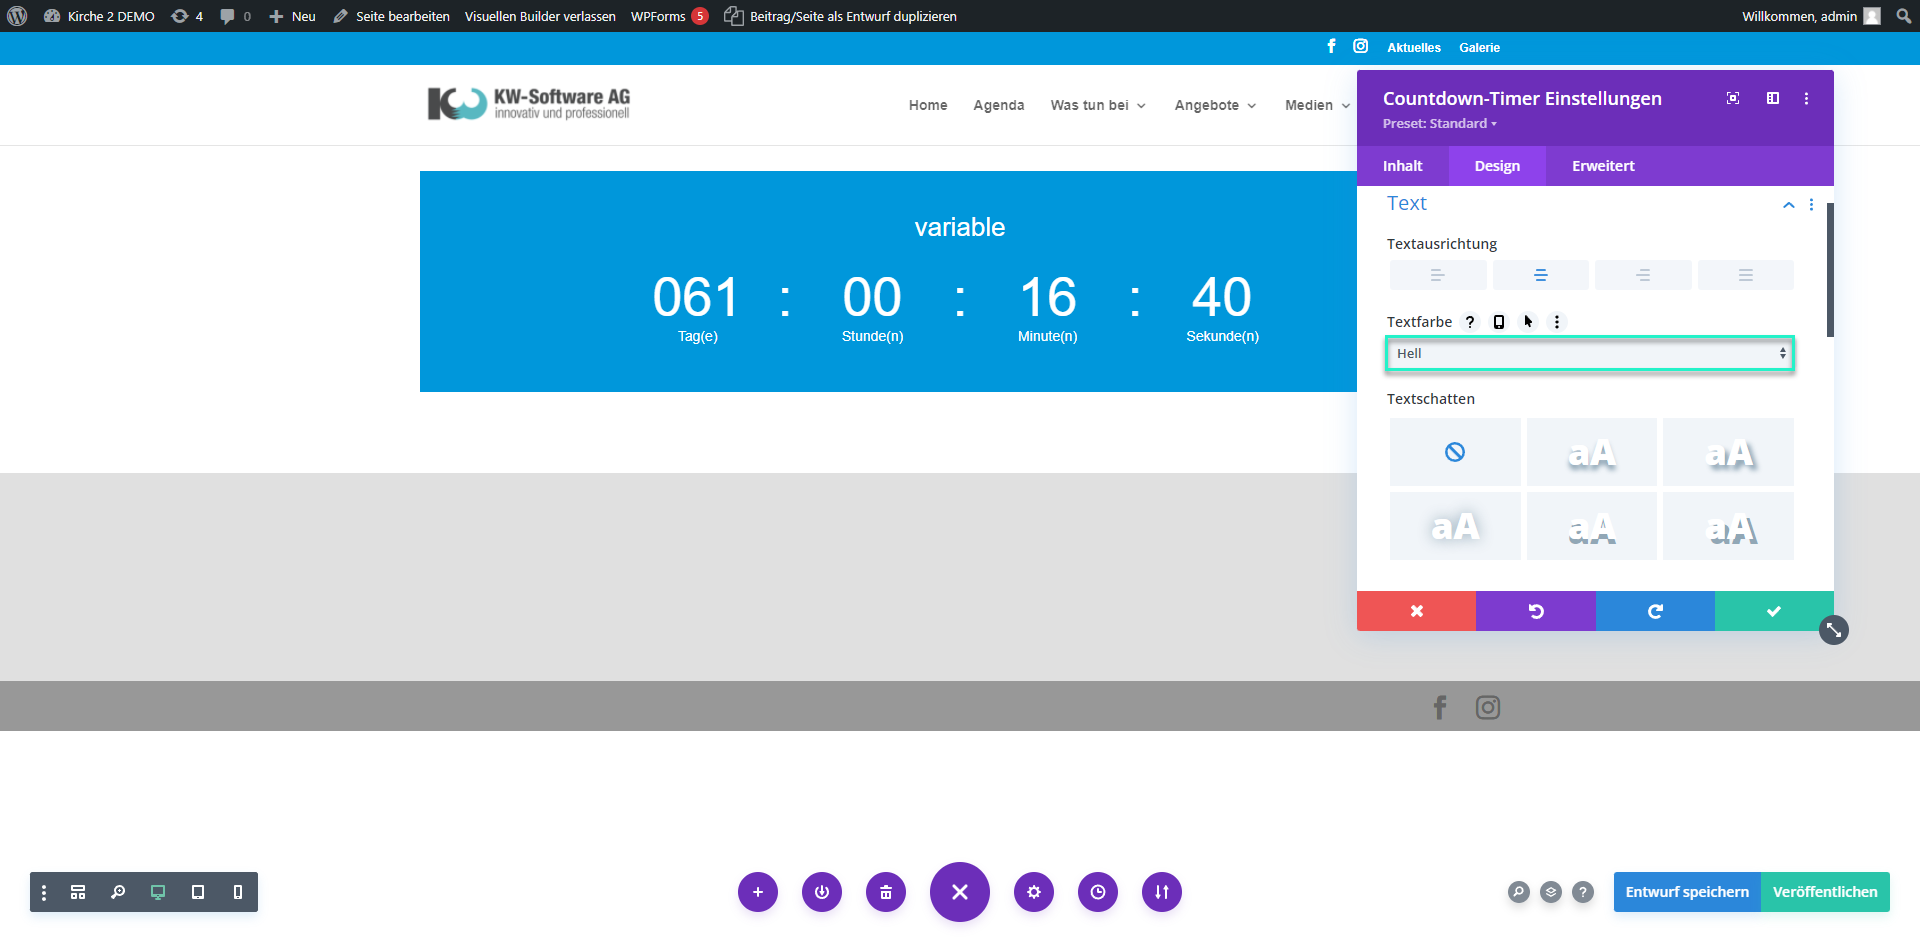Image resolution: width=1920 pixels, height=937 pixels.
Task: Open the Preset: Standard dropdown
Action: (1439, 124)
